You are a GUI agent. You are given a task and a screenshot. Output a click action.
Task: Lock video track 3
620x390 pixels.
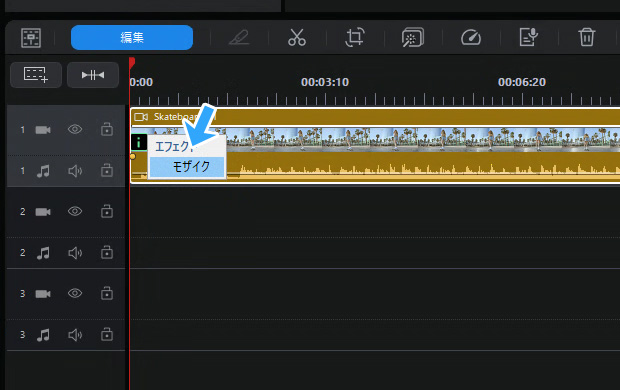[107, 293]
